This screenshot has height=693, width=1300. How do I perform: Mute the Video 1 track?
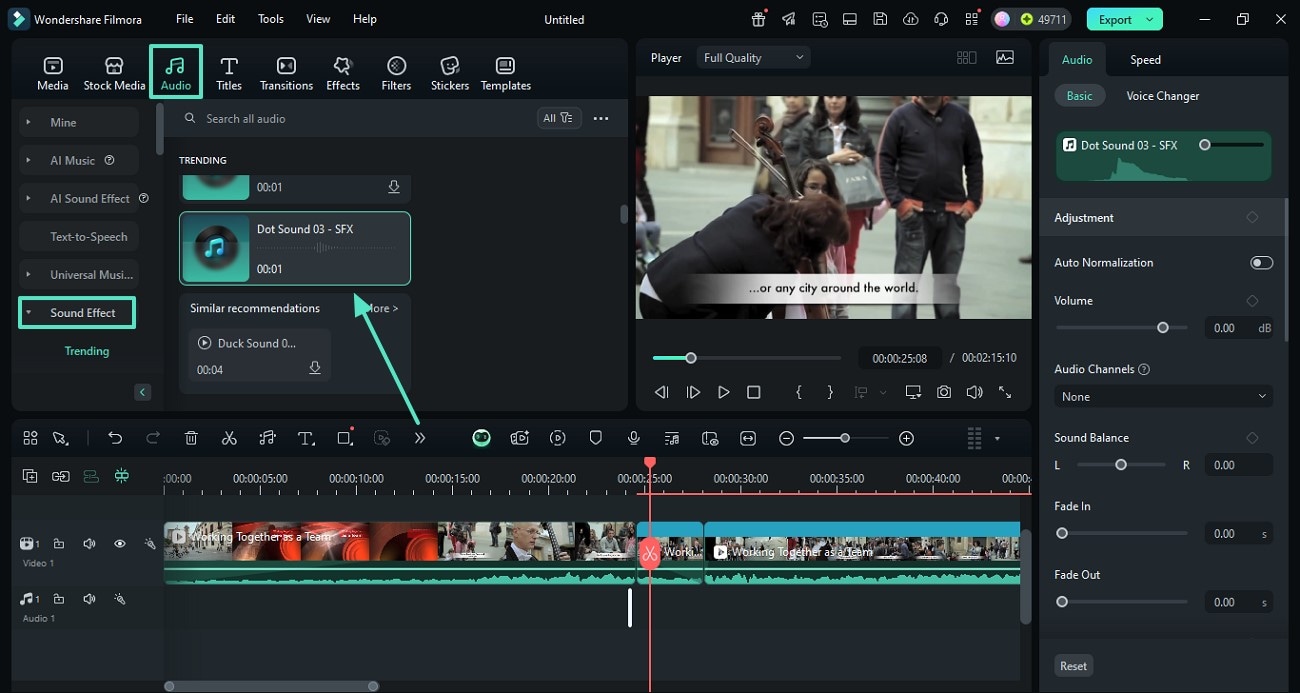point(89,544)
